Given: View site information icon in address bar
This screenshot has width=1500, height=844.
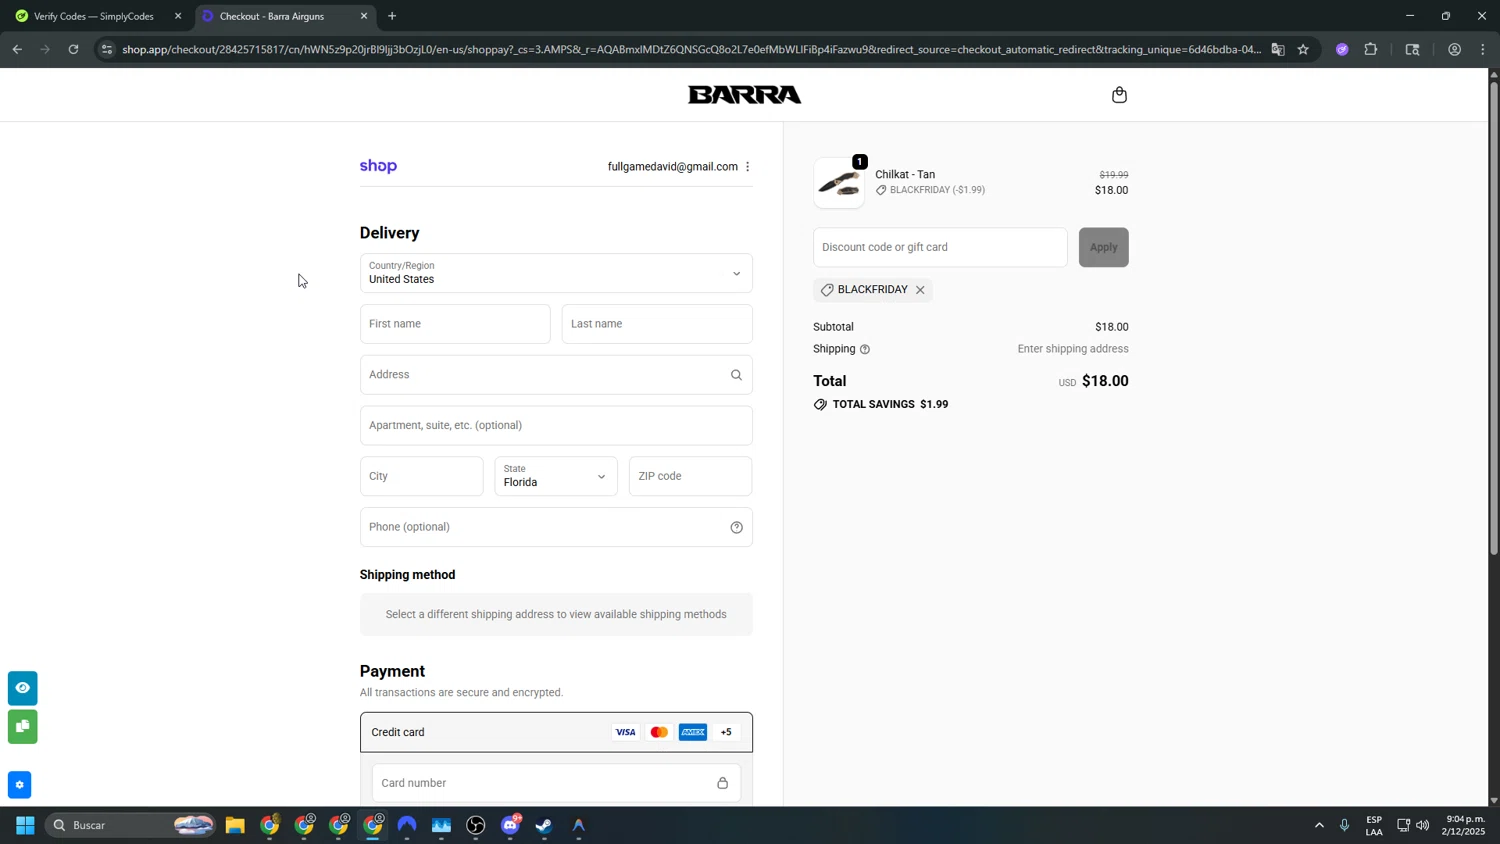Looking at the screenshot, I should click(x=107, y=49).
